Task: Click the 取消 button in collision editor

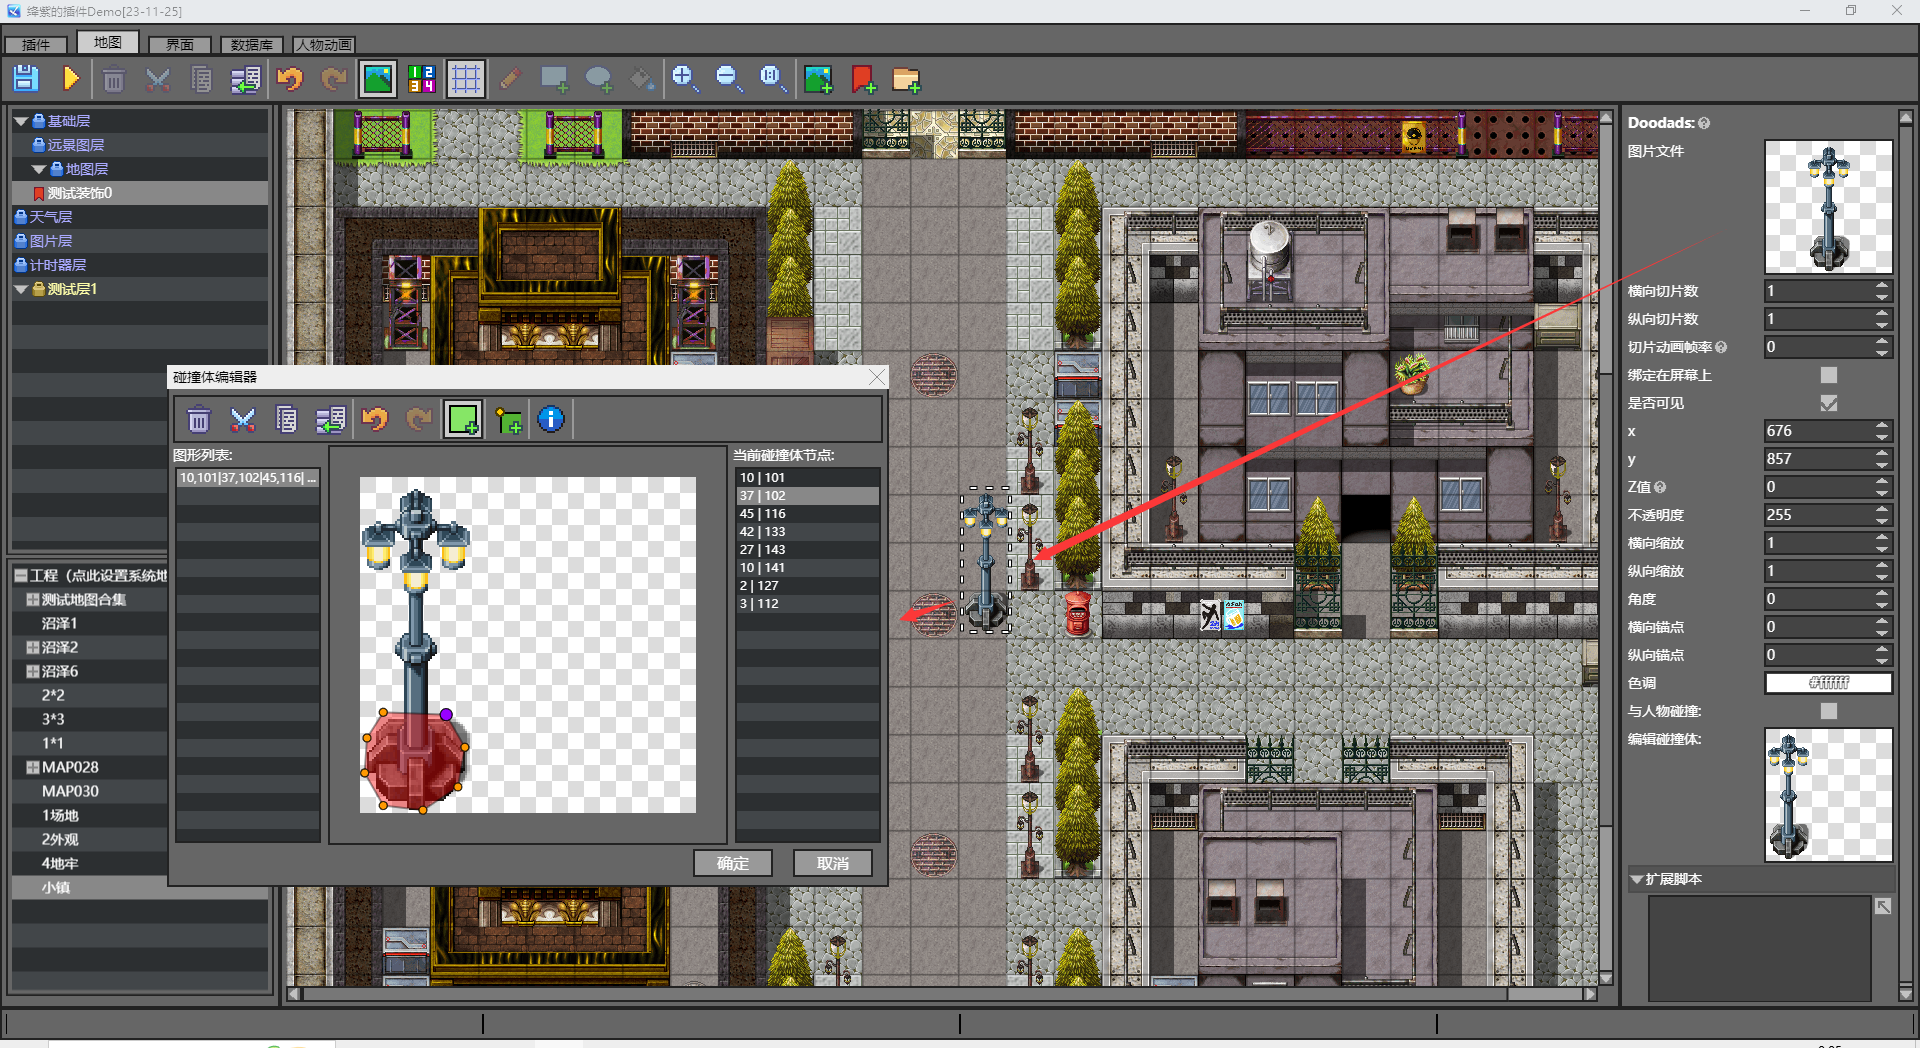Action: pyautogui.click(x=833, y=863)
